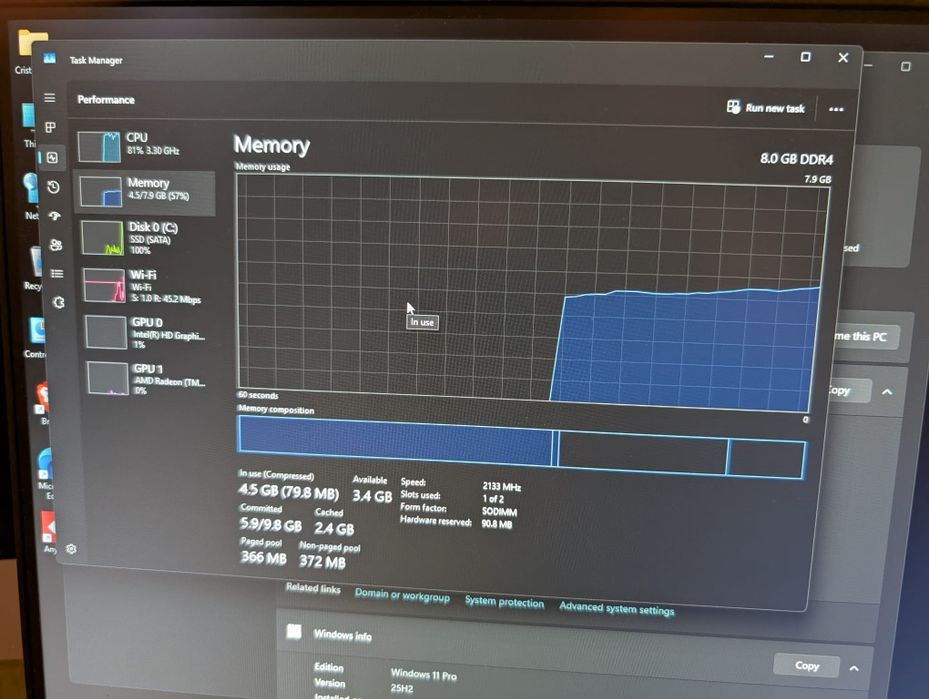Image resolution: width=929 pixels, height=699 pixels.
Task: Open the Details page icon in sidebar
Action: [x=57, y=274]
